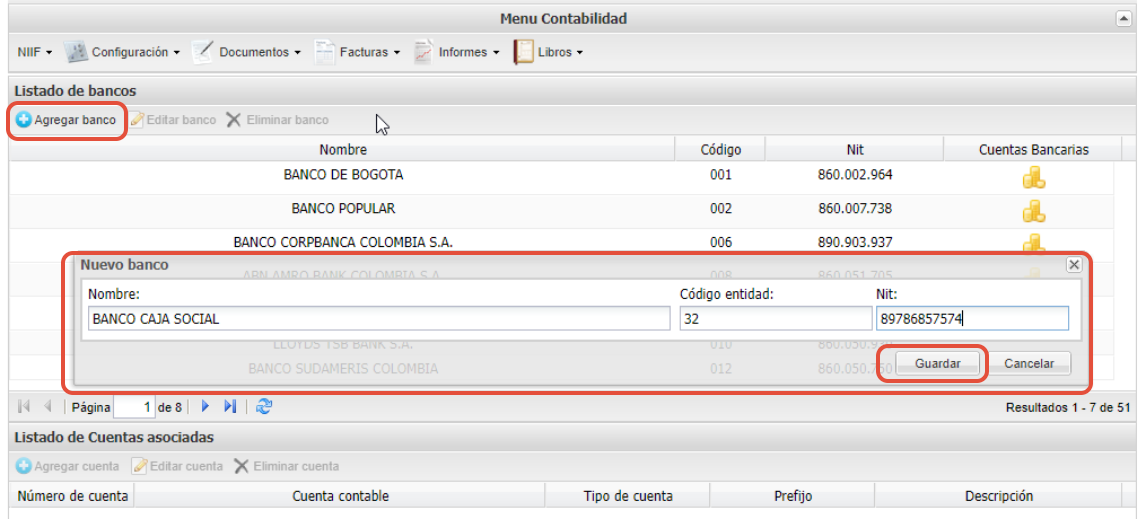Click Agregar banco button
This screenshot has height=519, width=1146.
click(67, 120)
